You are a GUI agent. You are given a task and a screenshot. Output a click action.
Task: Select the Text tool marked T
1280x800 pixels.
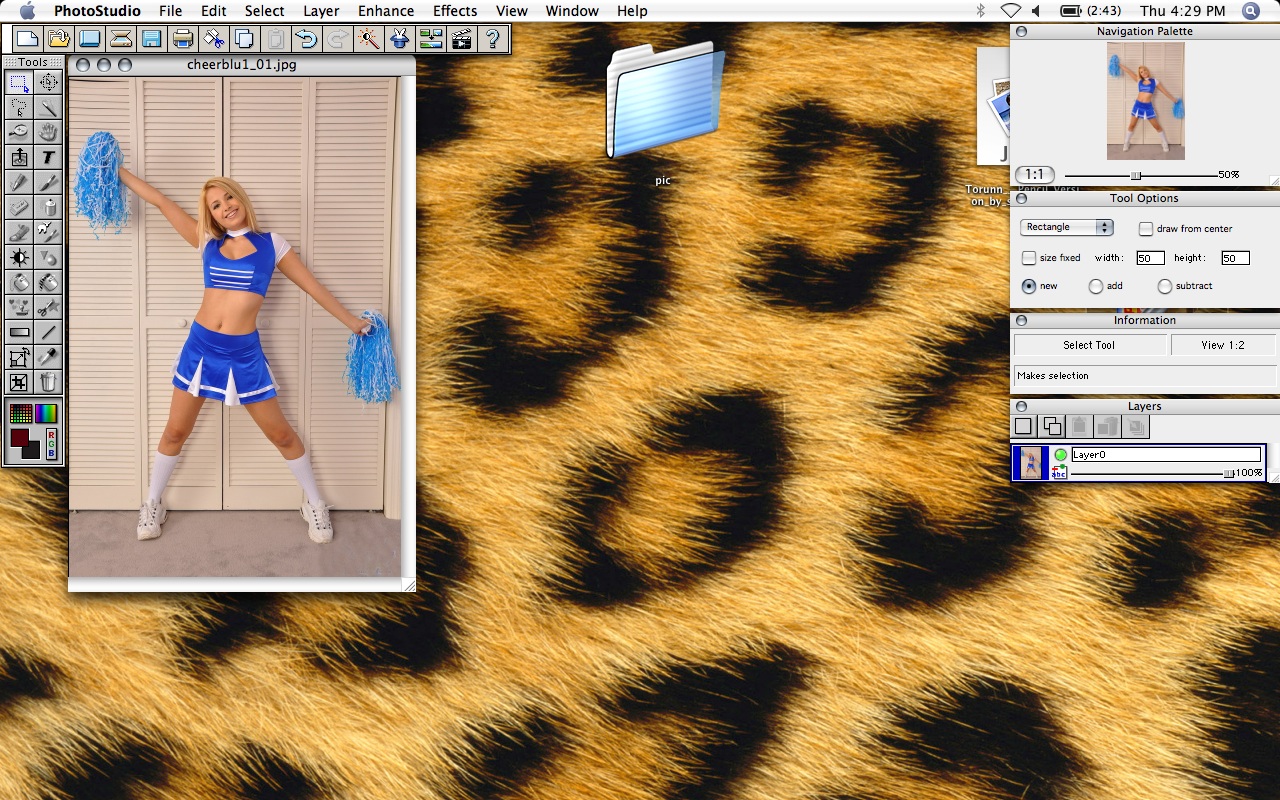point(48,156)
